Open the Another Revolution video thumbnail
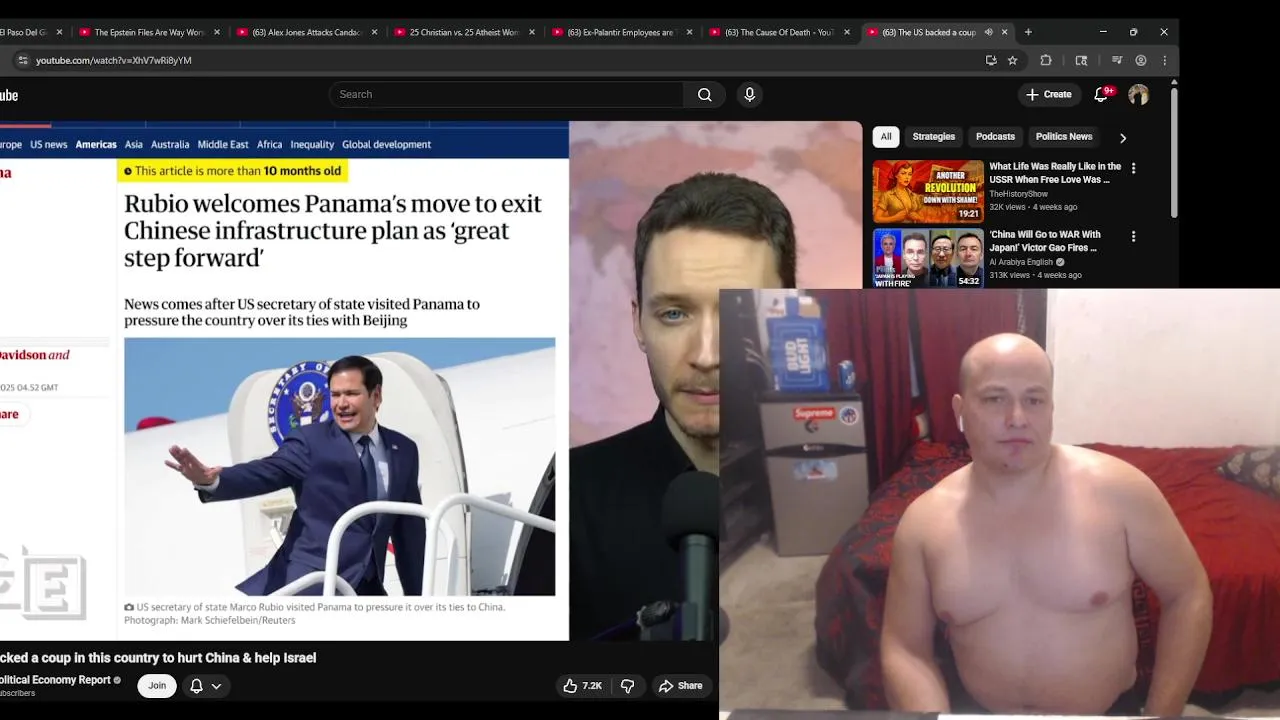This screenshot has height=720, width=1280. pos(928,191)
